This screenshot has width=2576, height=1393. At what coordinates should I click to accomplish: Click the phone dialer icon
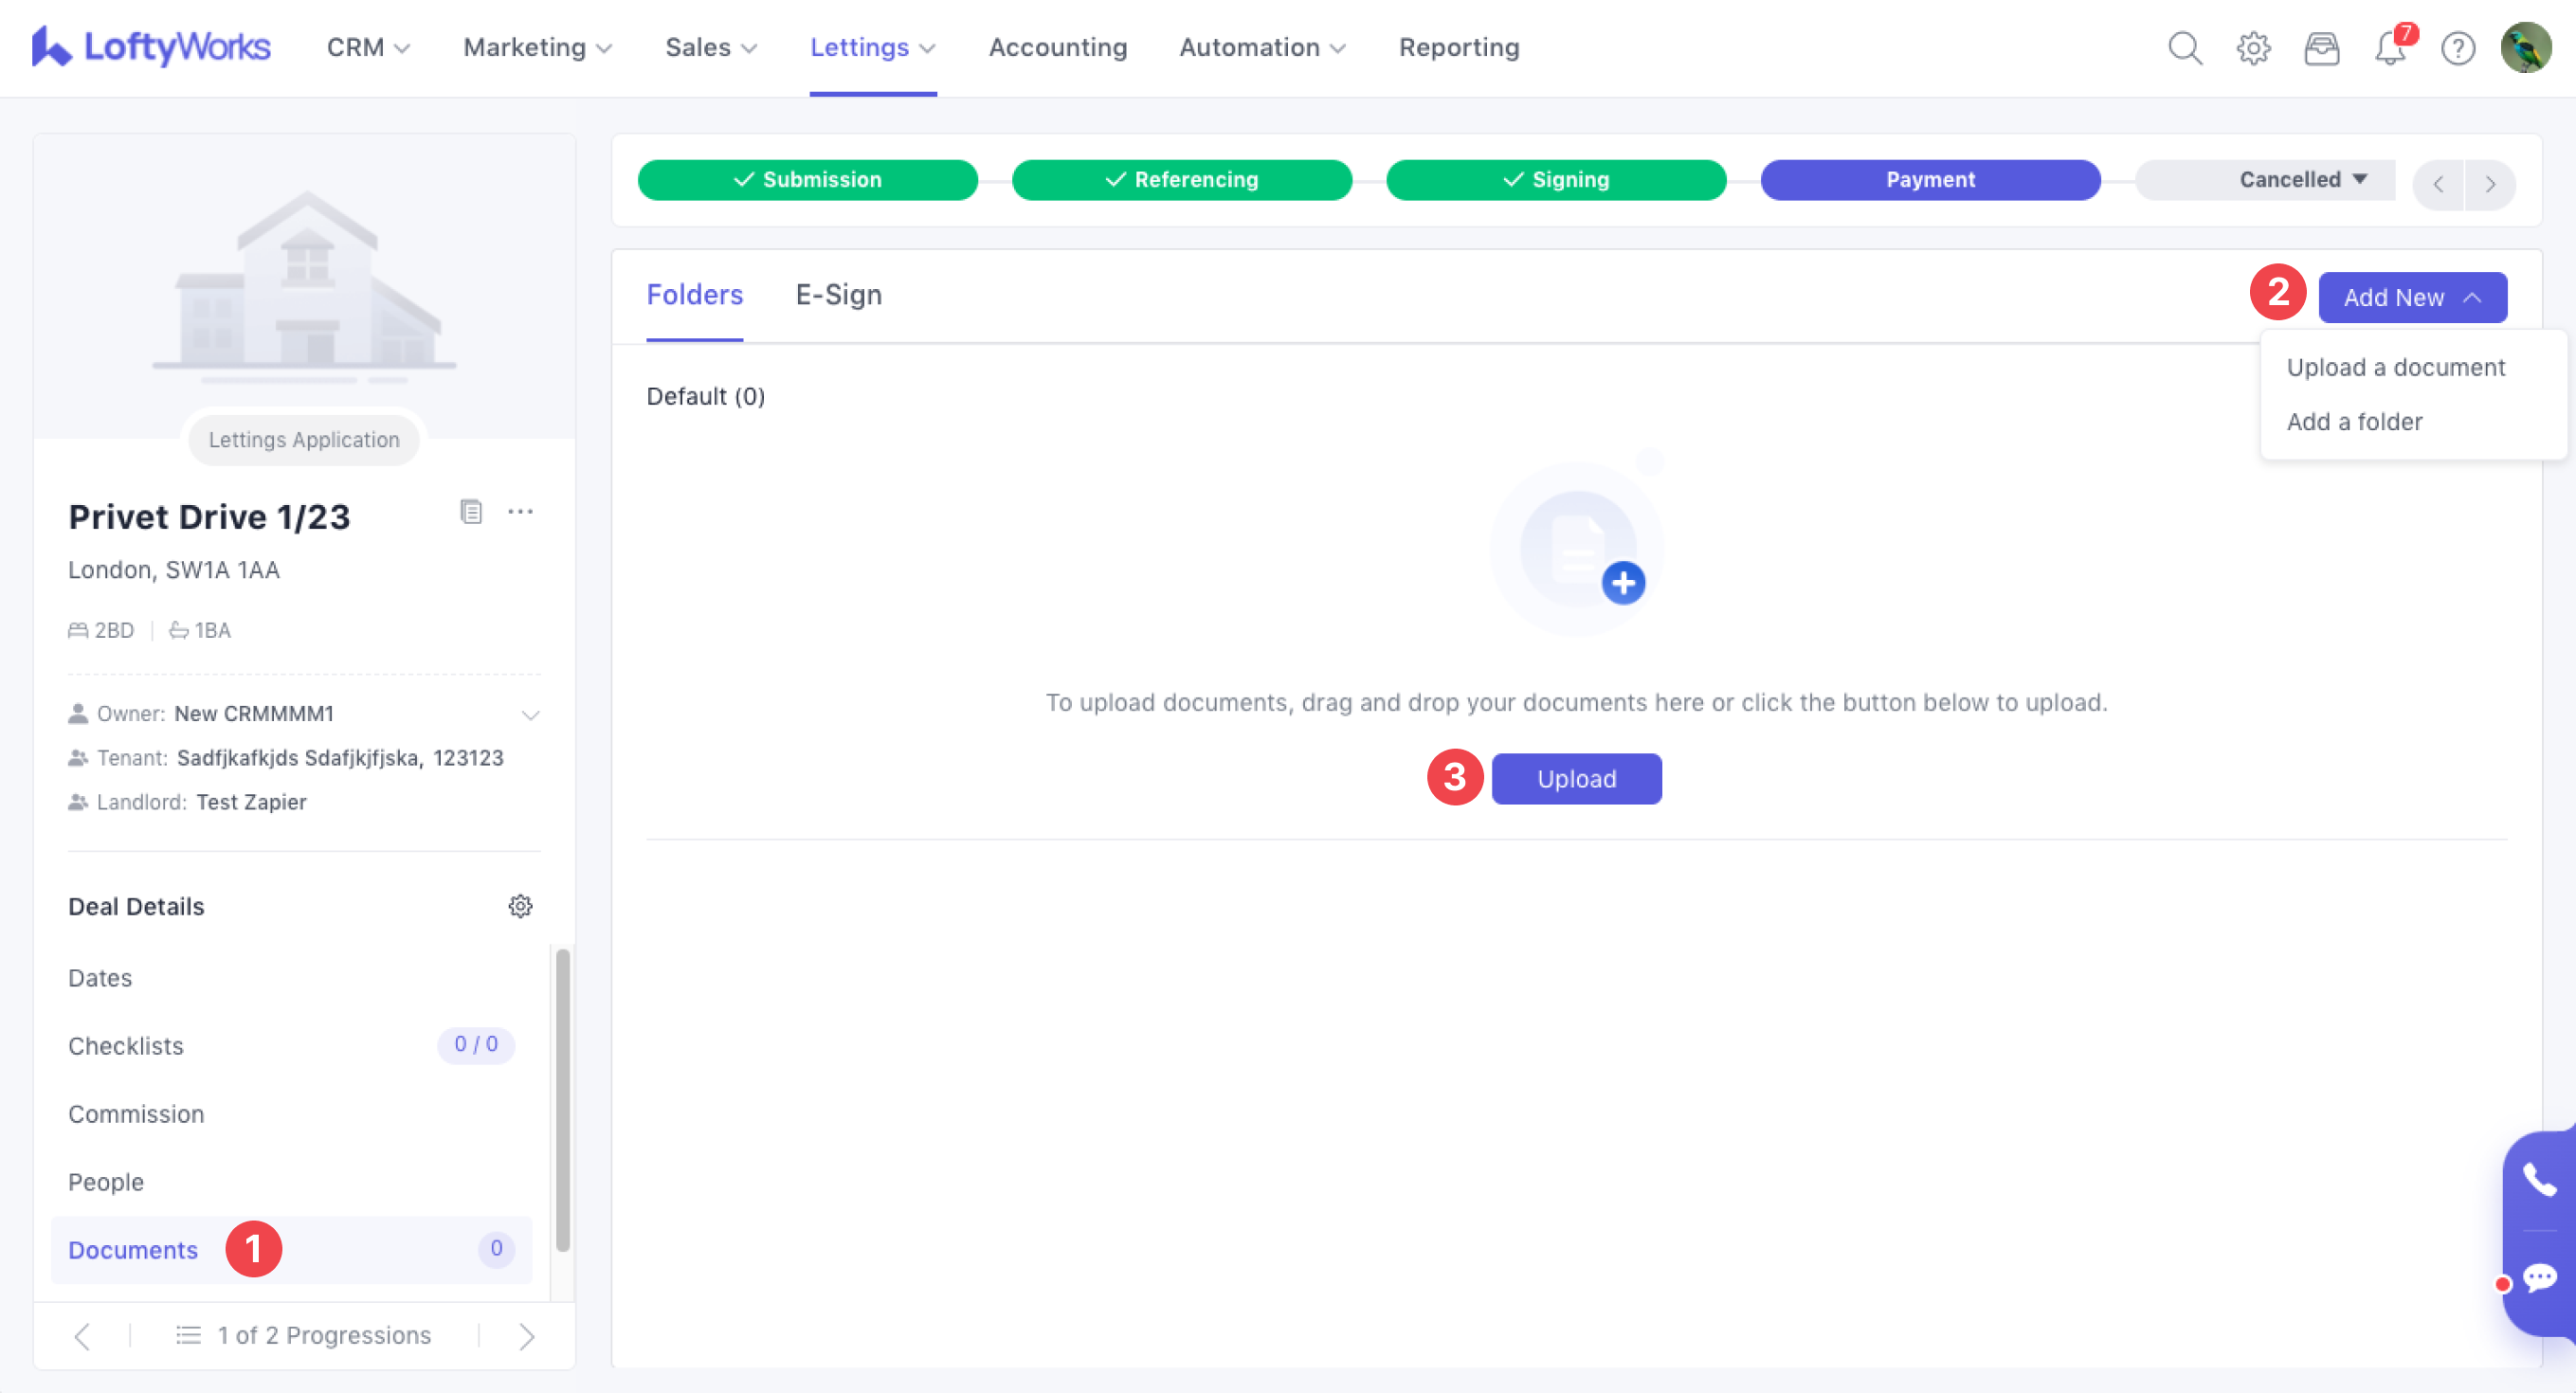pyautogui.click(x=2539, y=1180)
